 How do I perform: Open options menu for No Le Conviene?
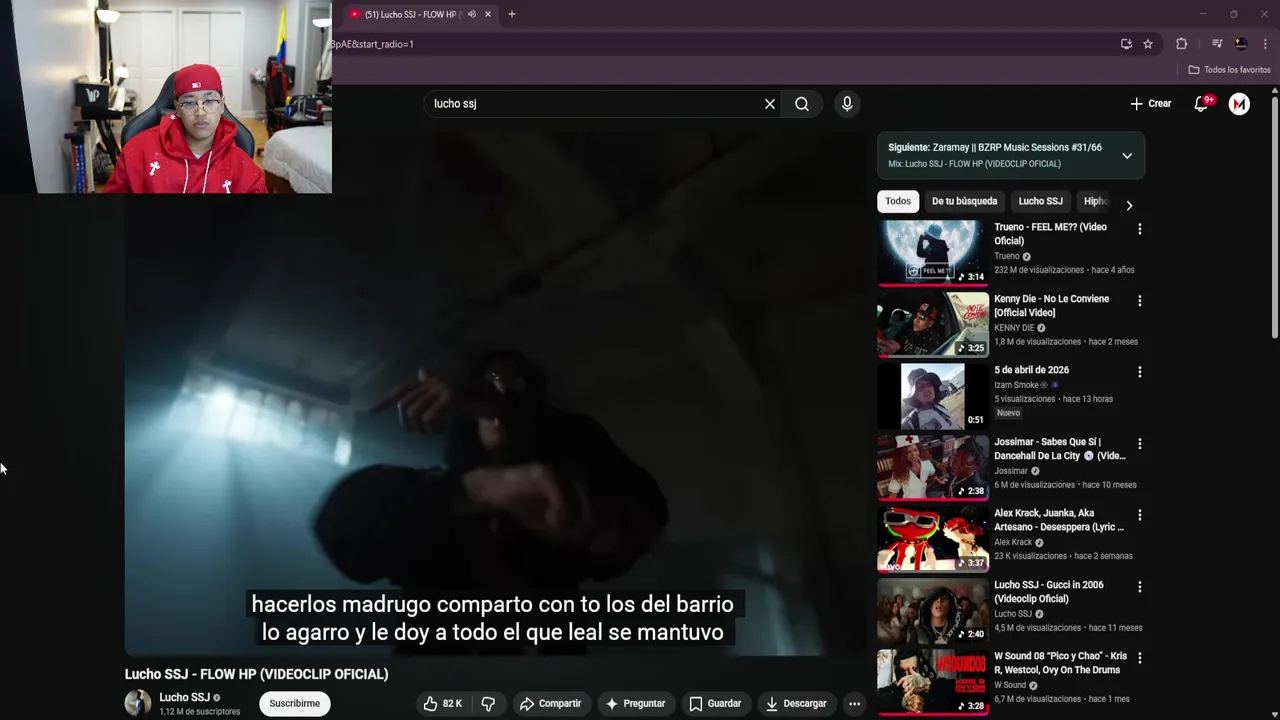[1140, 301]
